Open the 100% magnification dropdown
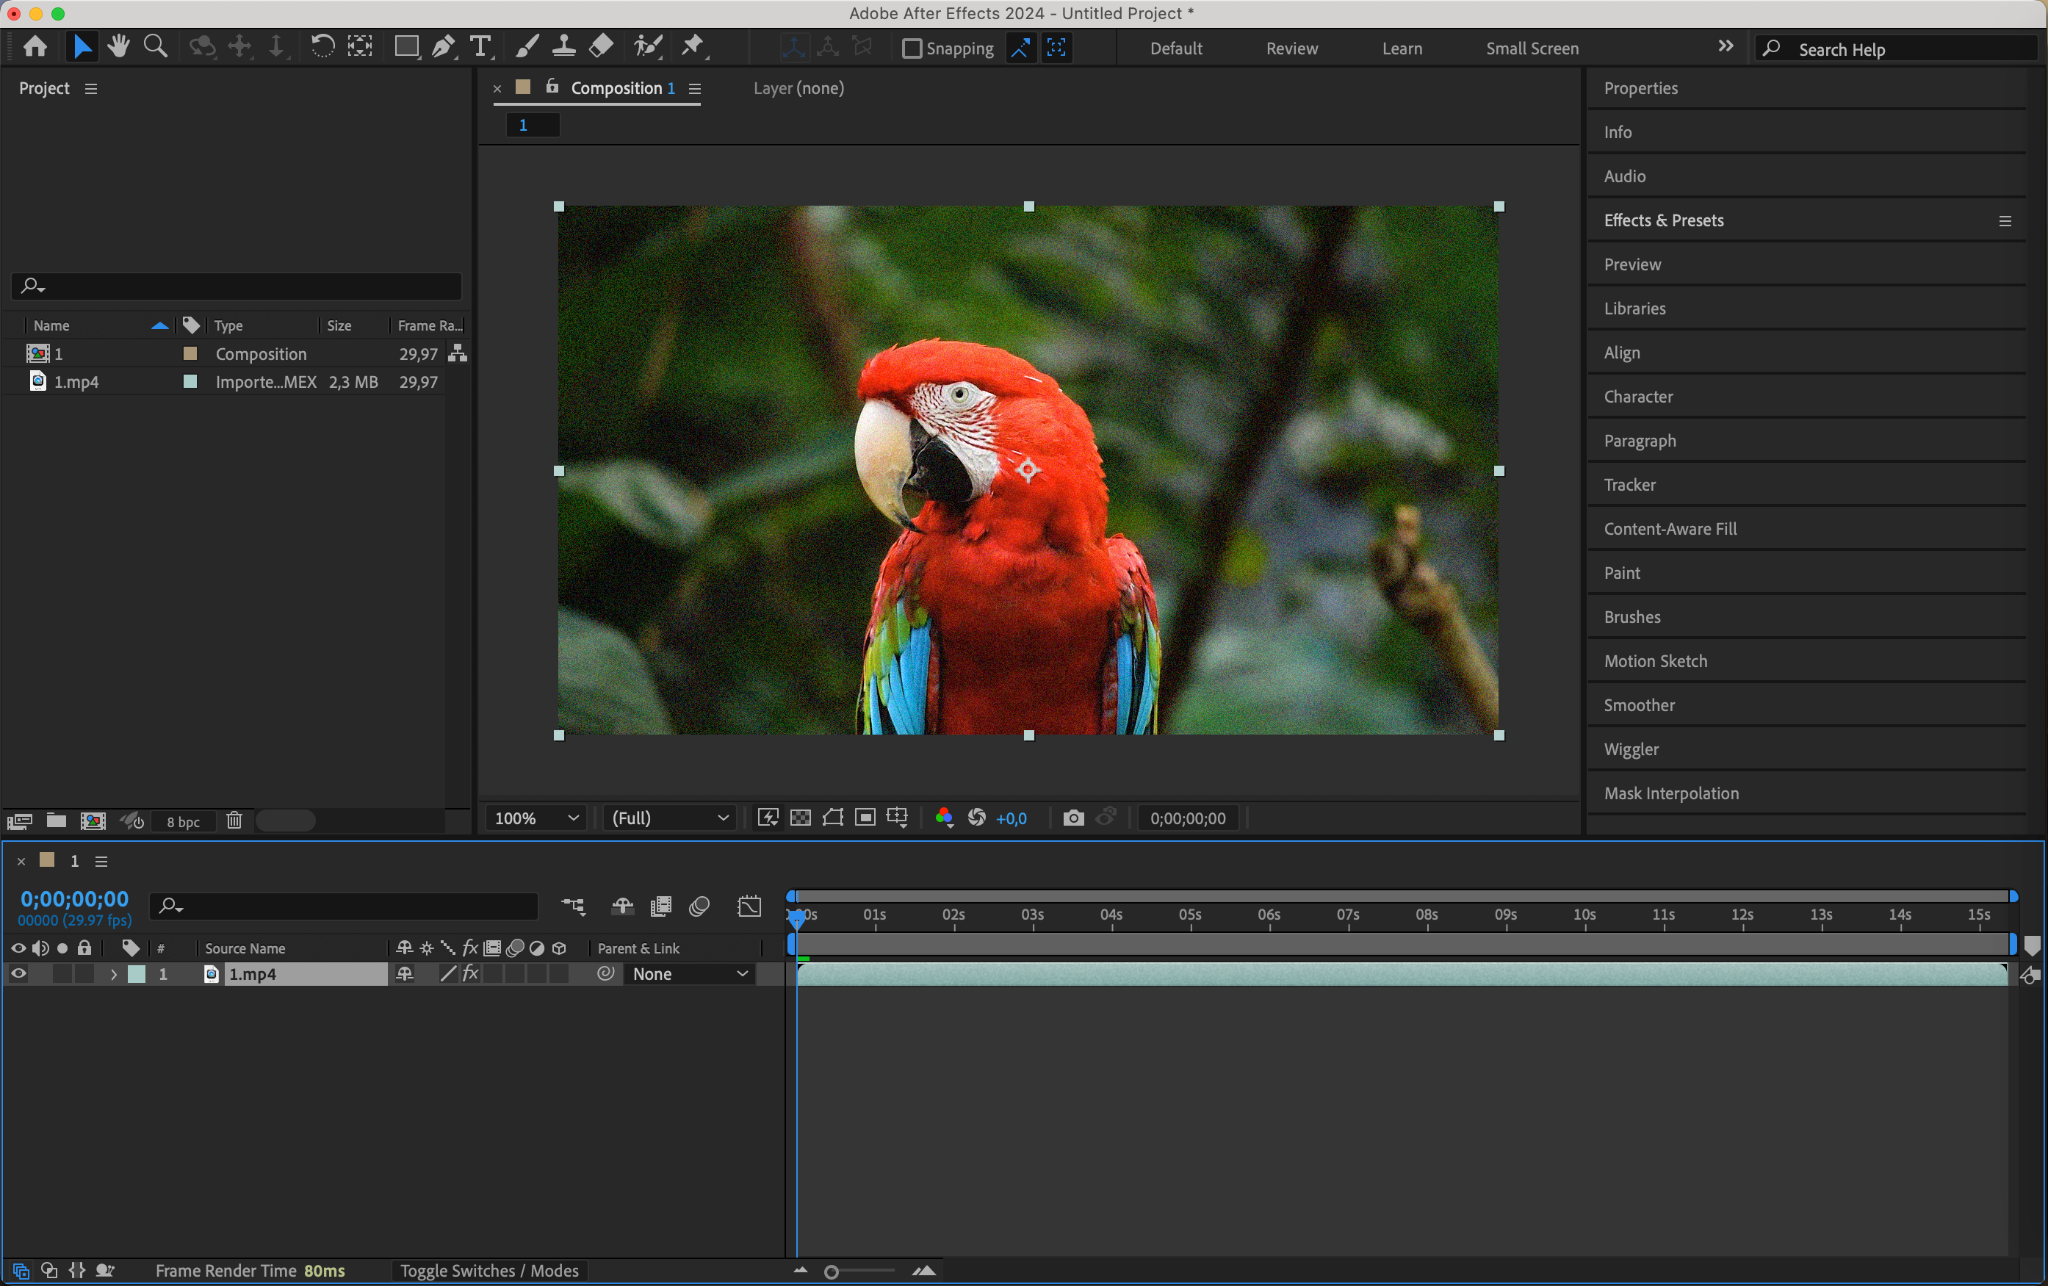 pos(536,818)
